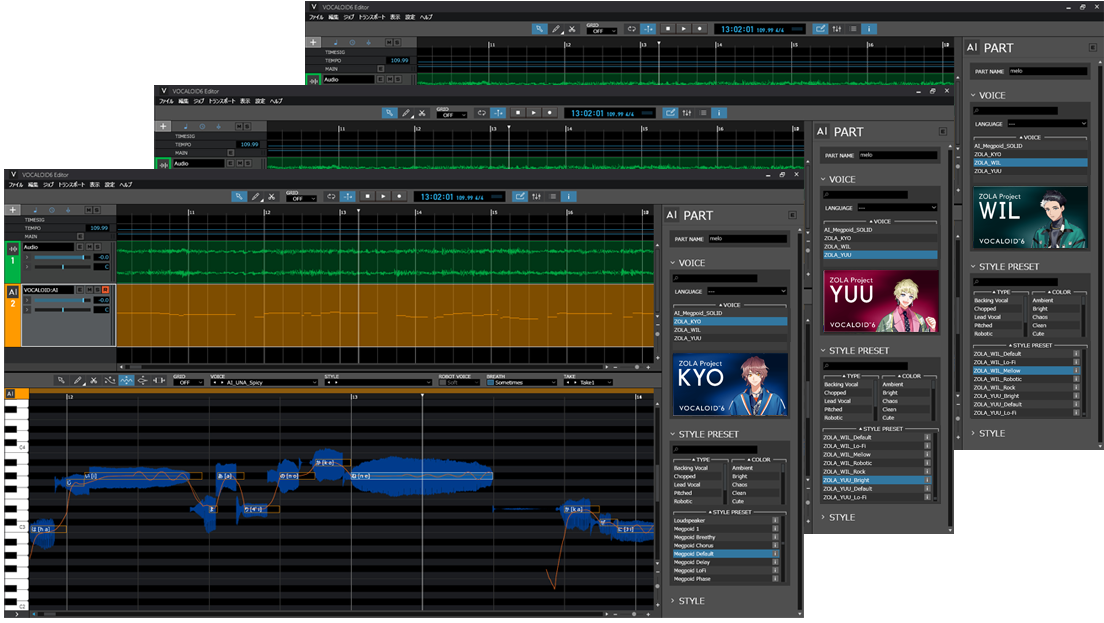Open the TAKE Take1 dropdown
The height and width of the screenshot is (623, 1104).
click(587, 382)
